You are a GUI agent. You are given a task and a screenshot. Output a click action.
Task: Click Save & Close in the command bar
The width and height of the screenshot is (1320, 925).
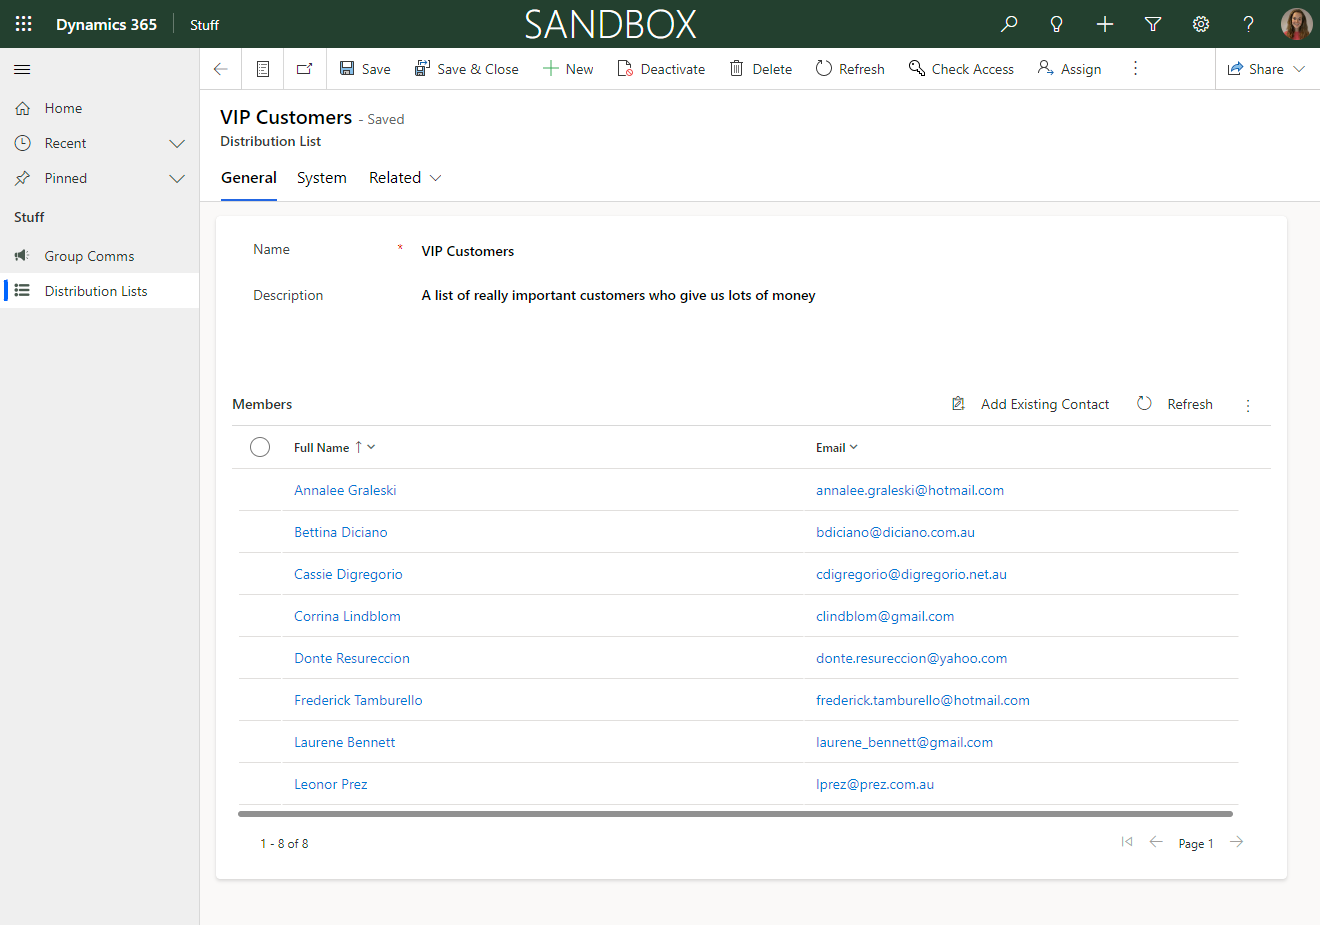click(467, 68)
